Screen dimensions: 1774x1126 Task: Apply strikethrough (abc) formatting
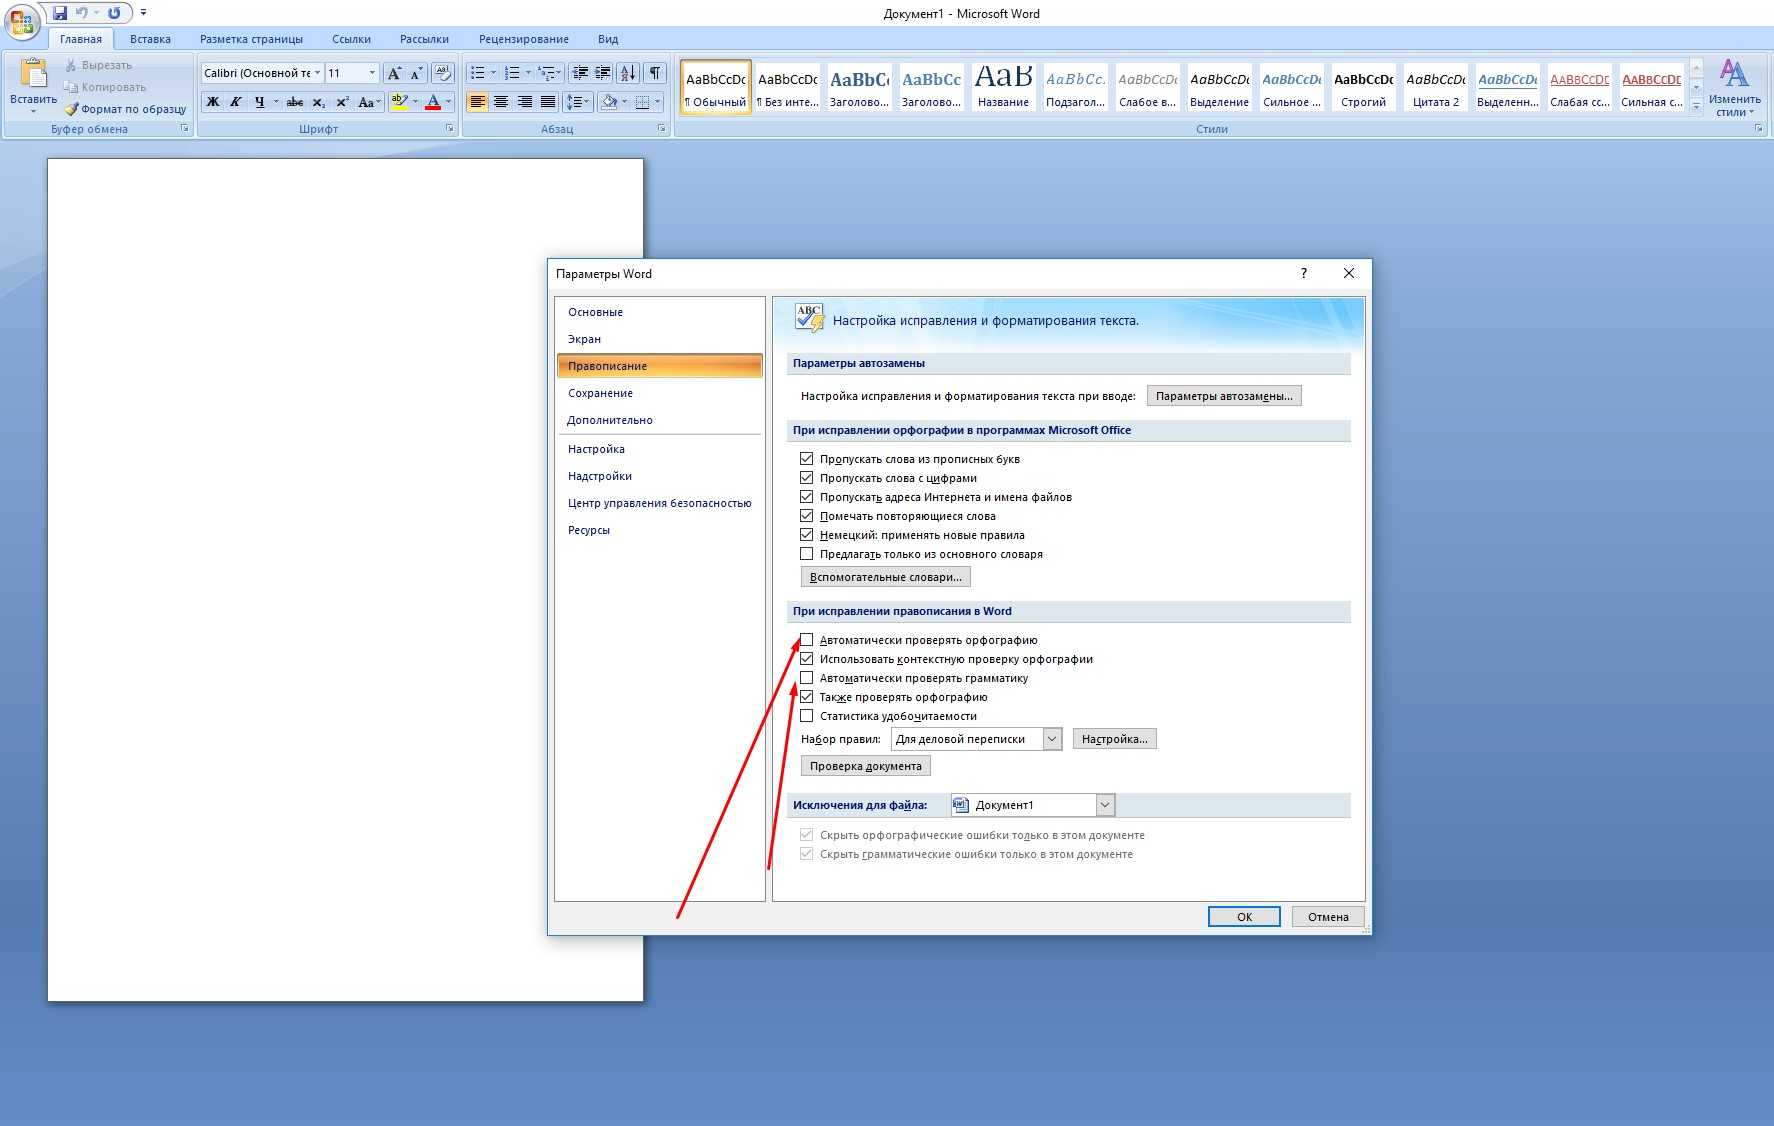pyautogui.click(x=294, y=102)
